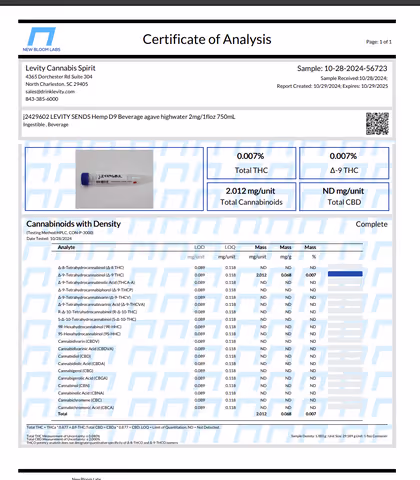Click the Cannabinoids with Density heading
The width and height of the screenshot is (420, 480).
coord(74,224)
